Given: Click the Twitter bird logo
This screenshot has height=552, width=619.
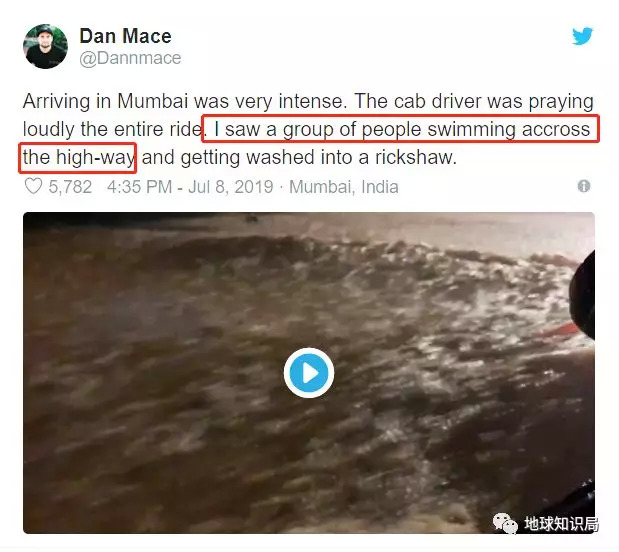Looking at the screenshot, I should click(x=582, y=36).
